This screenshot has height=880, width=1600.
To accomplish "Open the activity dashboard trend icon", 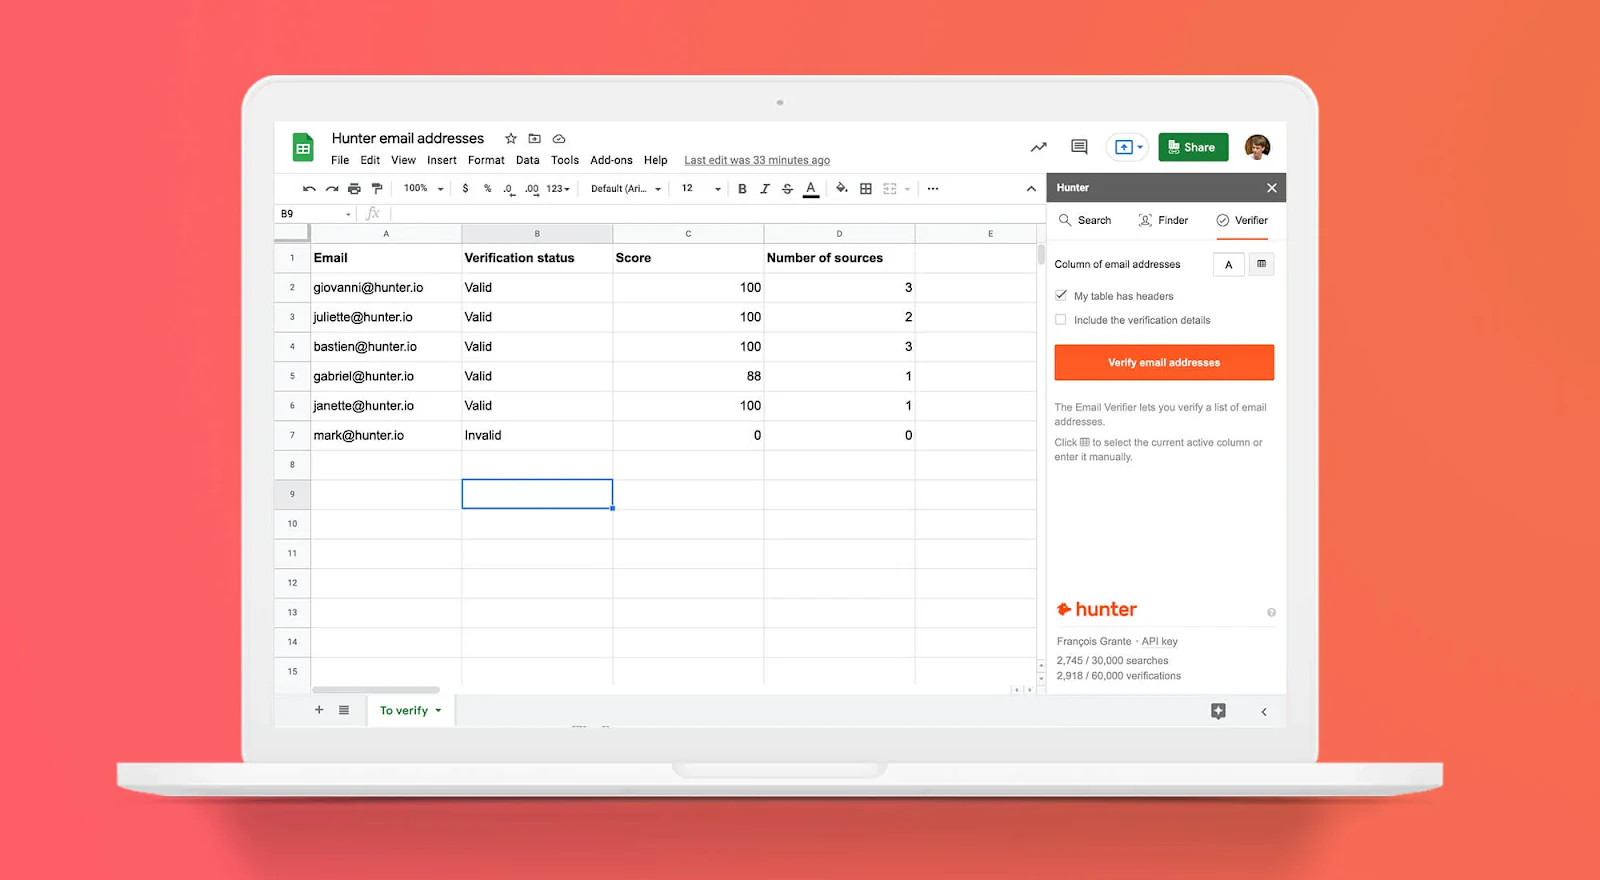I will point(1039,147).
